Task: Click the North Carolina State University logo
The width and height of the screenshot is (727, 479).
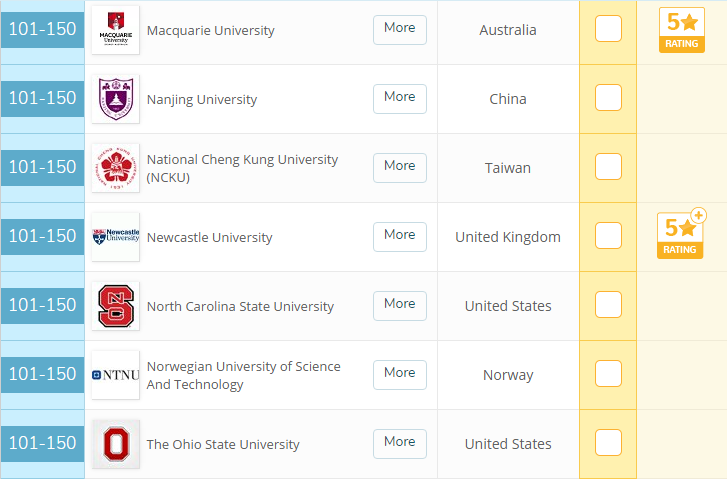Action: click(115, 306)
